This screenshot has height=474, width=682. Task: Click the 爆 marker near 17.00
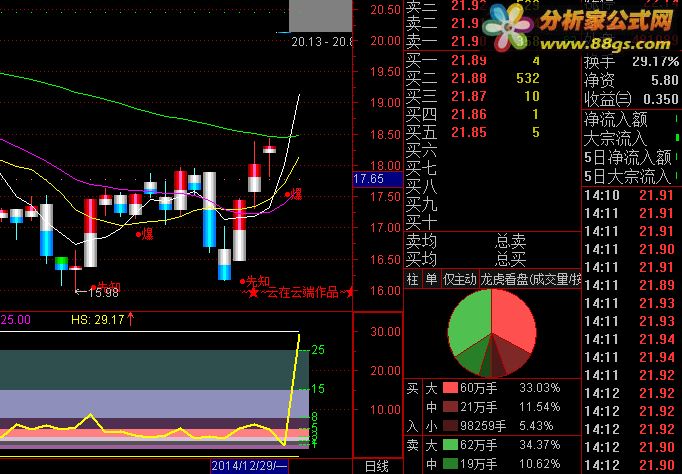(x=147, y=234)
